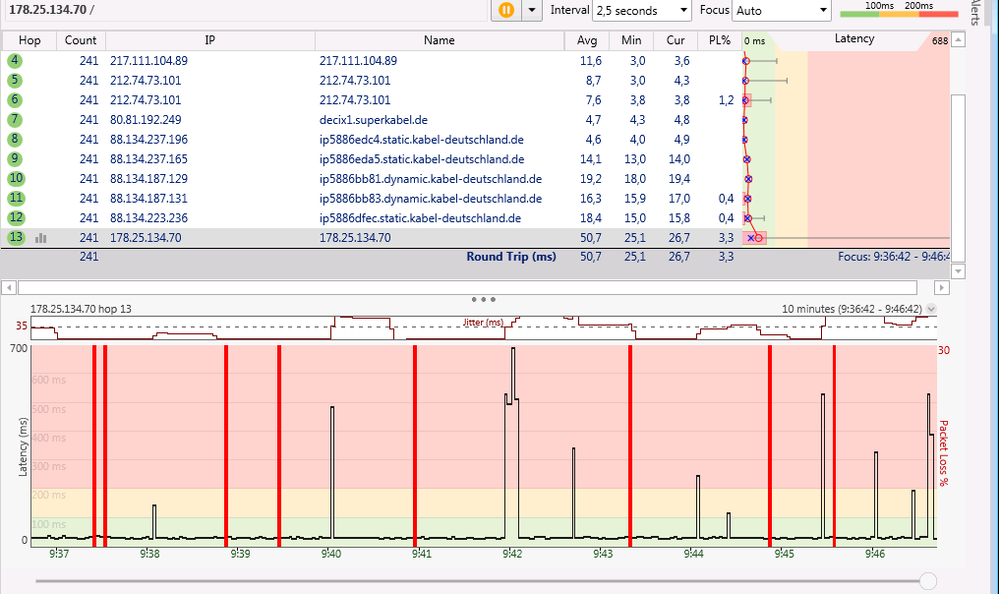
Task: Sort by the Hop column header
Action: 29,40
